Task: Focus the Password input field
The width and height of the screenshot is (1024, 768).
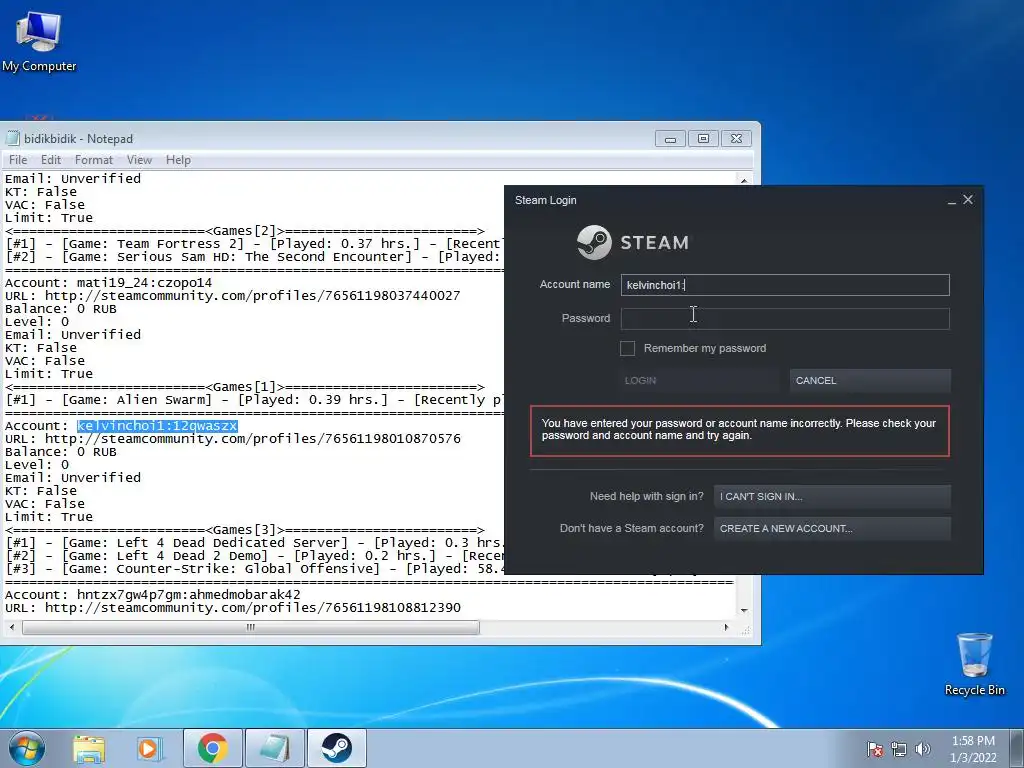Action: click(785, 319)
